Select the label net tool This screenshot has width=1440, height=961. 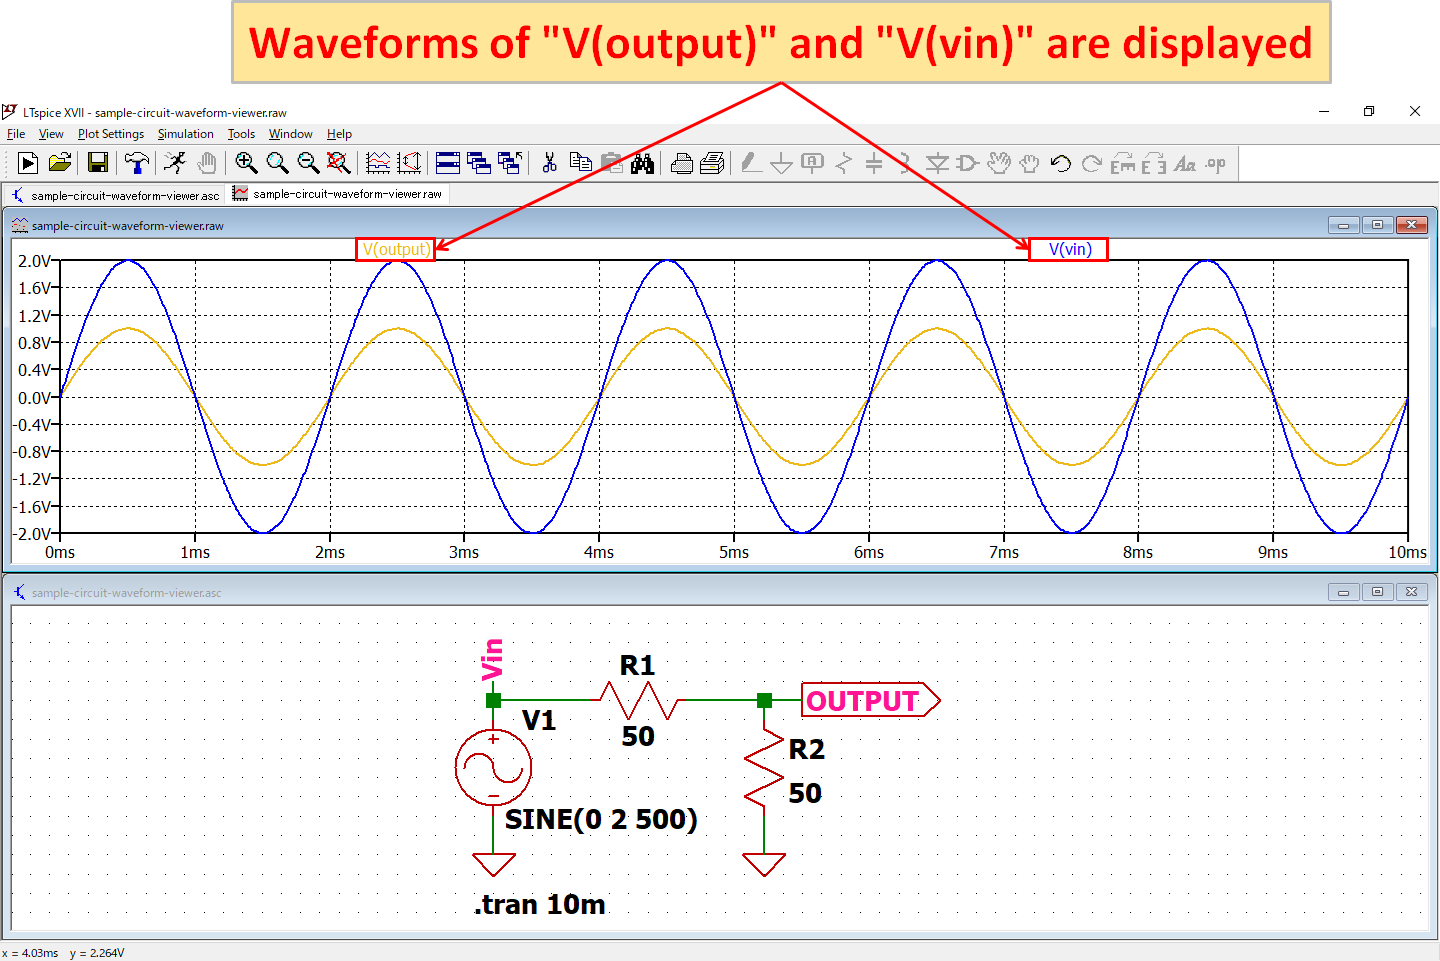[810, 163]
